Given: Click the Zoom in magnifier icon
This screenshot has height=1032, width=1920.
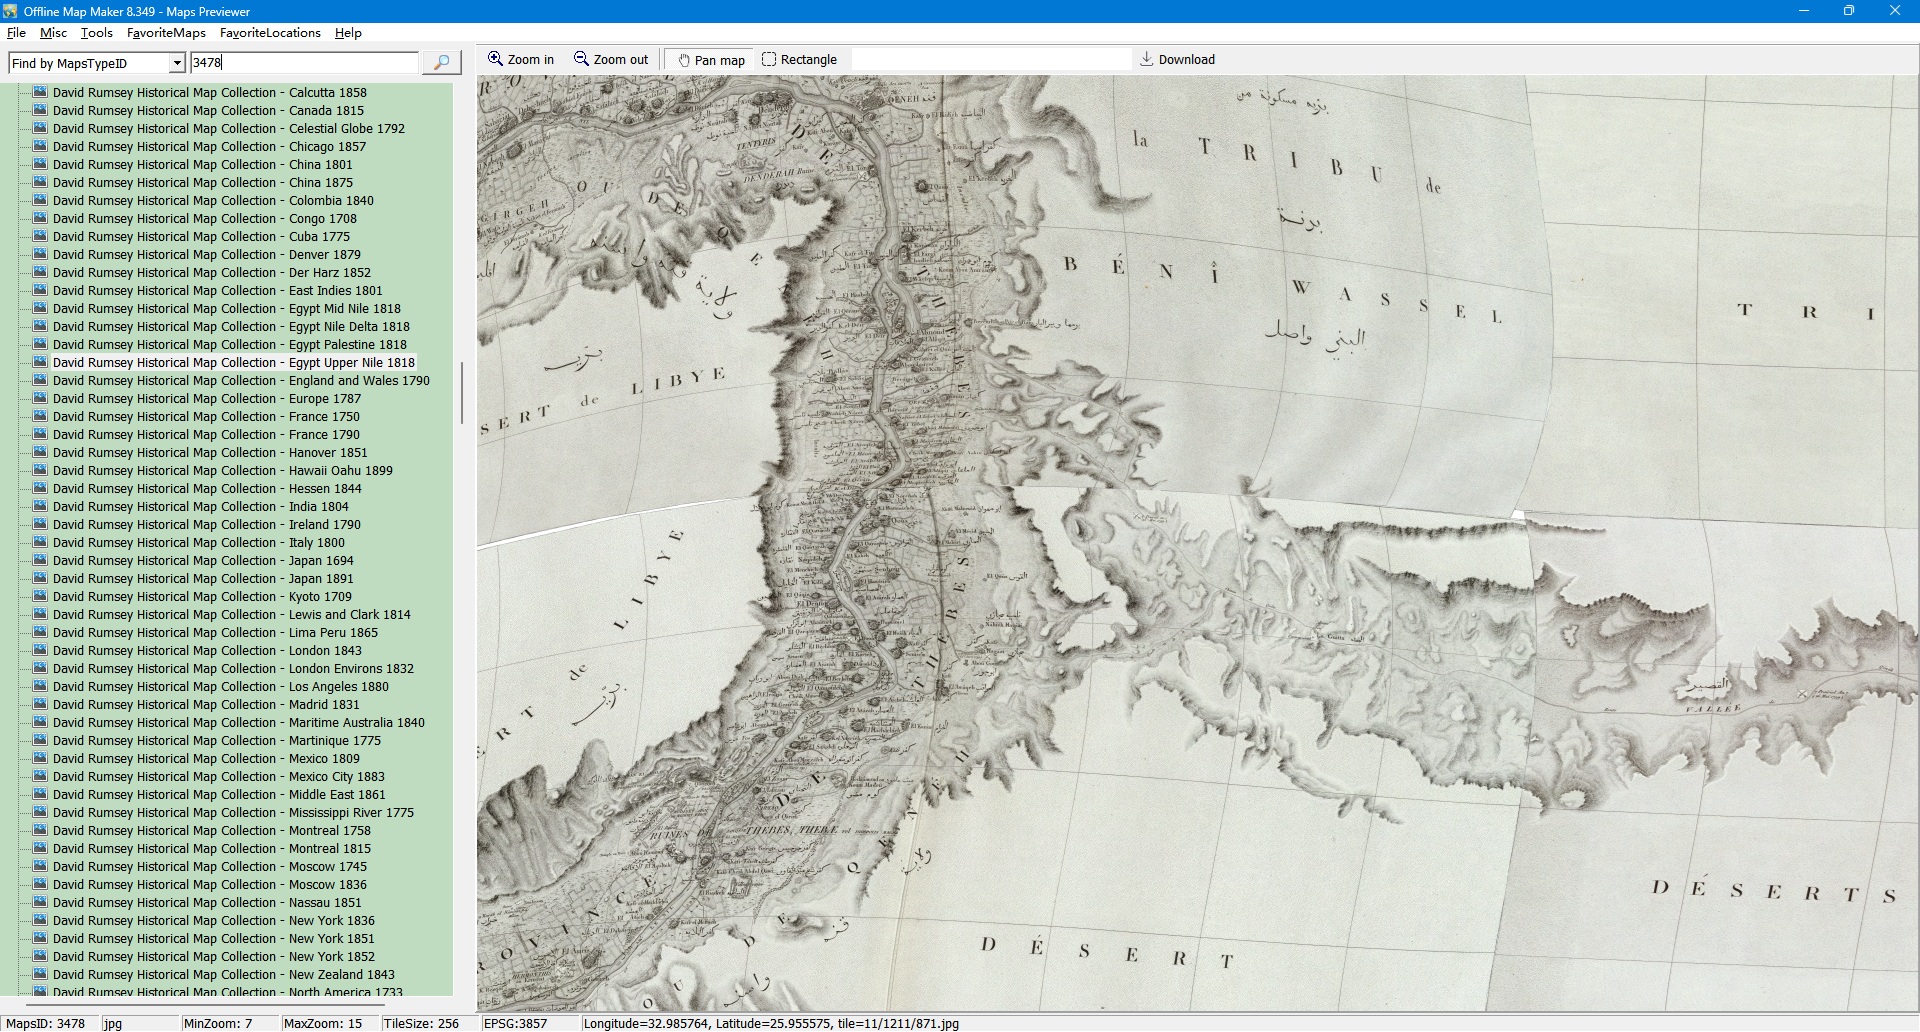Looking at the screenshot, I should [495, 59].
